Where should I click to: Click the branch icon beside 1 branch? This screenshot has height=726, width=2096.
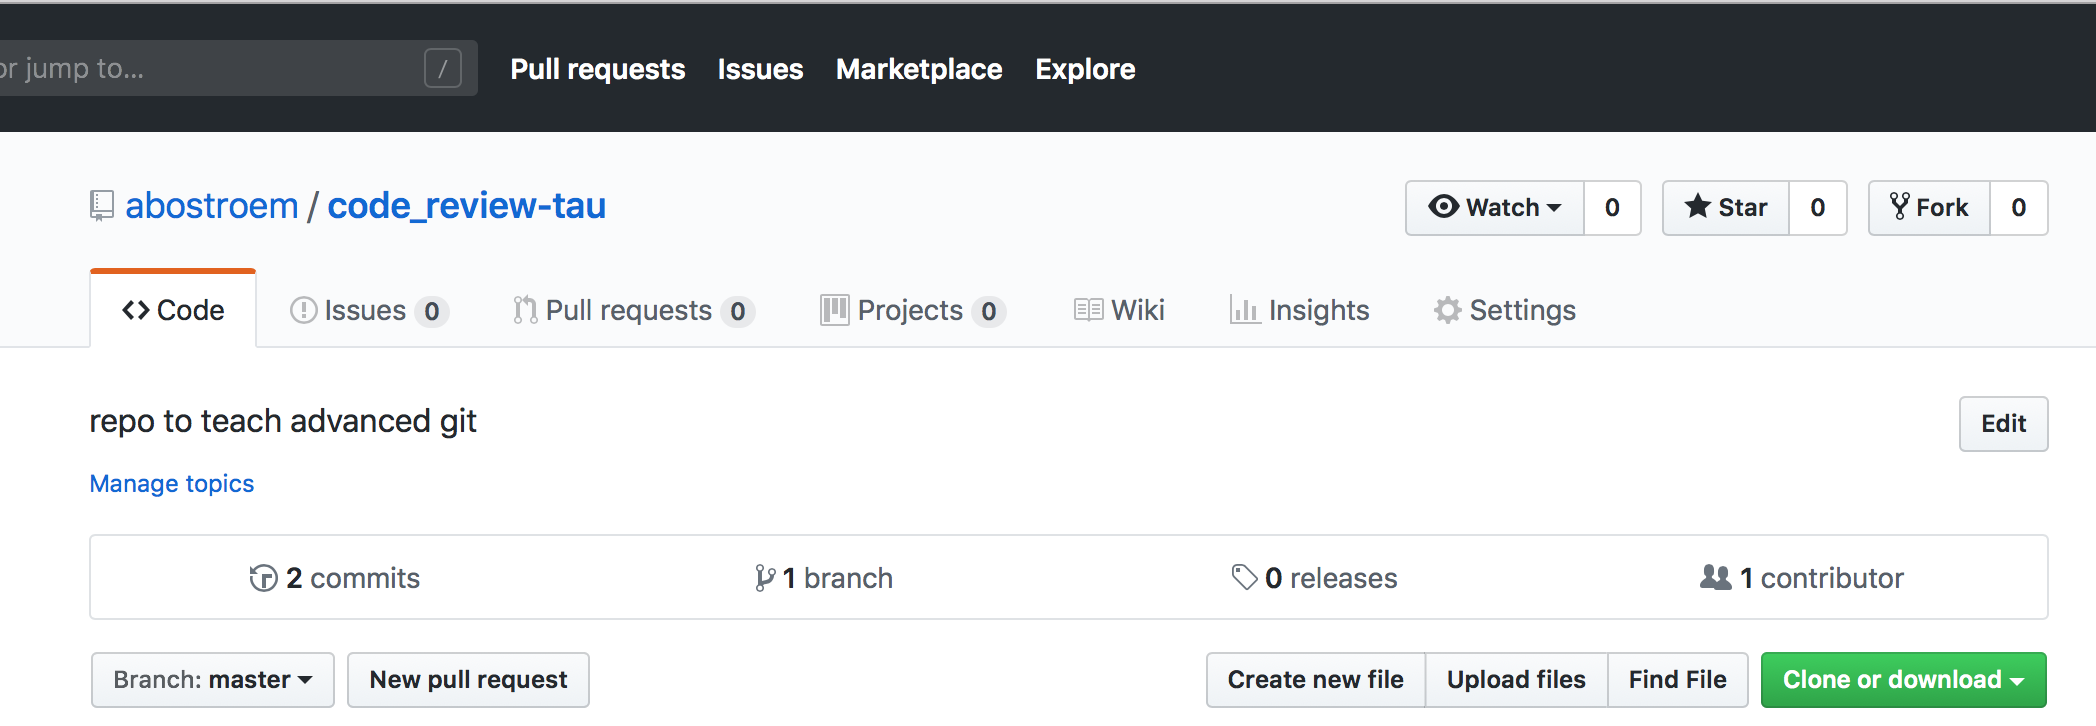tap(765, 578)
